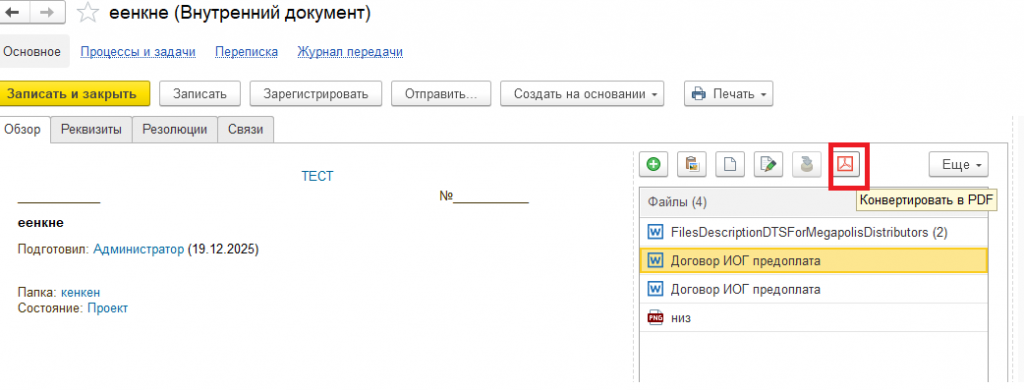The width and height of the screenshot is (1024, 390).
Task: Add document to favorites with star icon
Action: (x=88, y=13)
